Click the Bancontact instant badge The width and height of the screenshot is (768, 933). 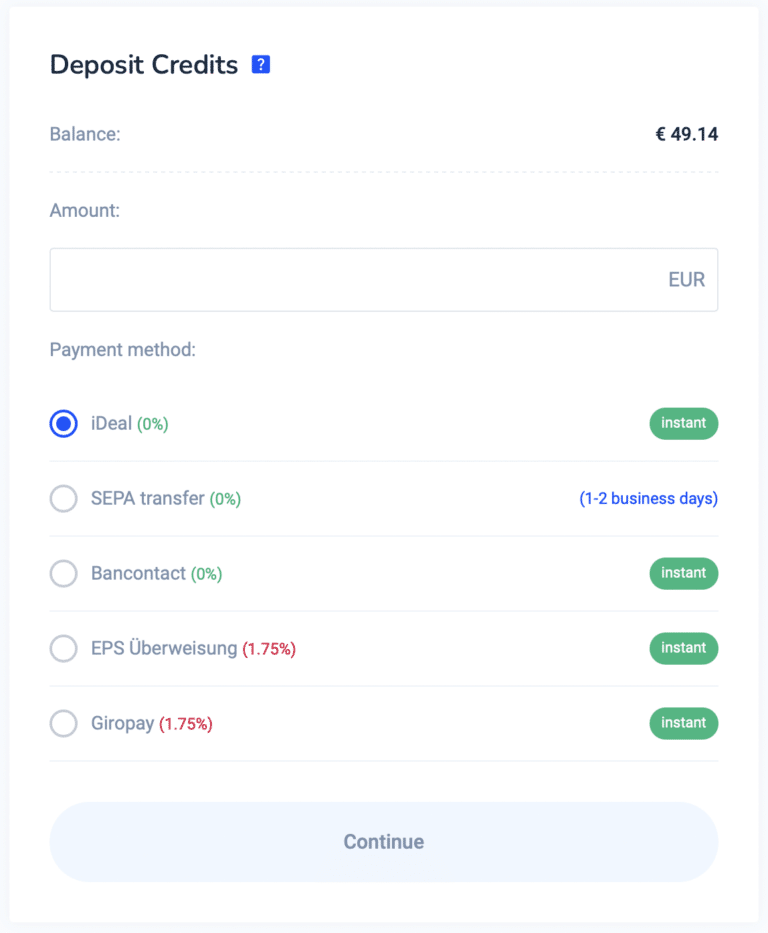(684, 574)
